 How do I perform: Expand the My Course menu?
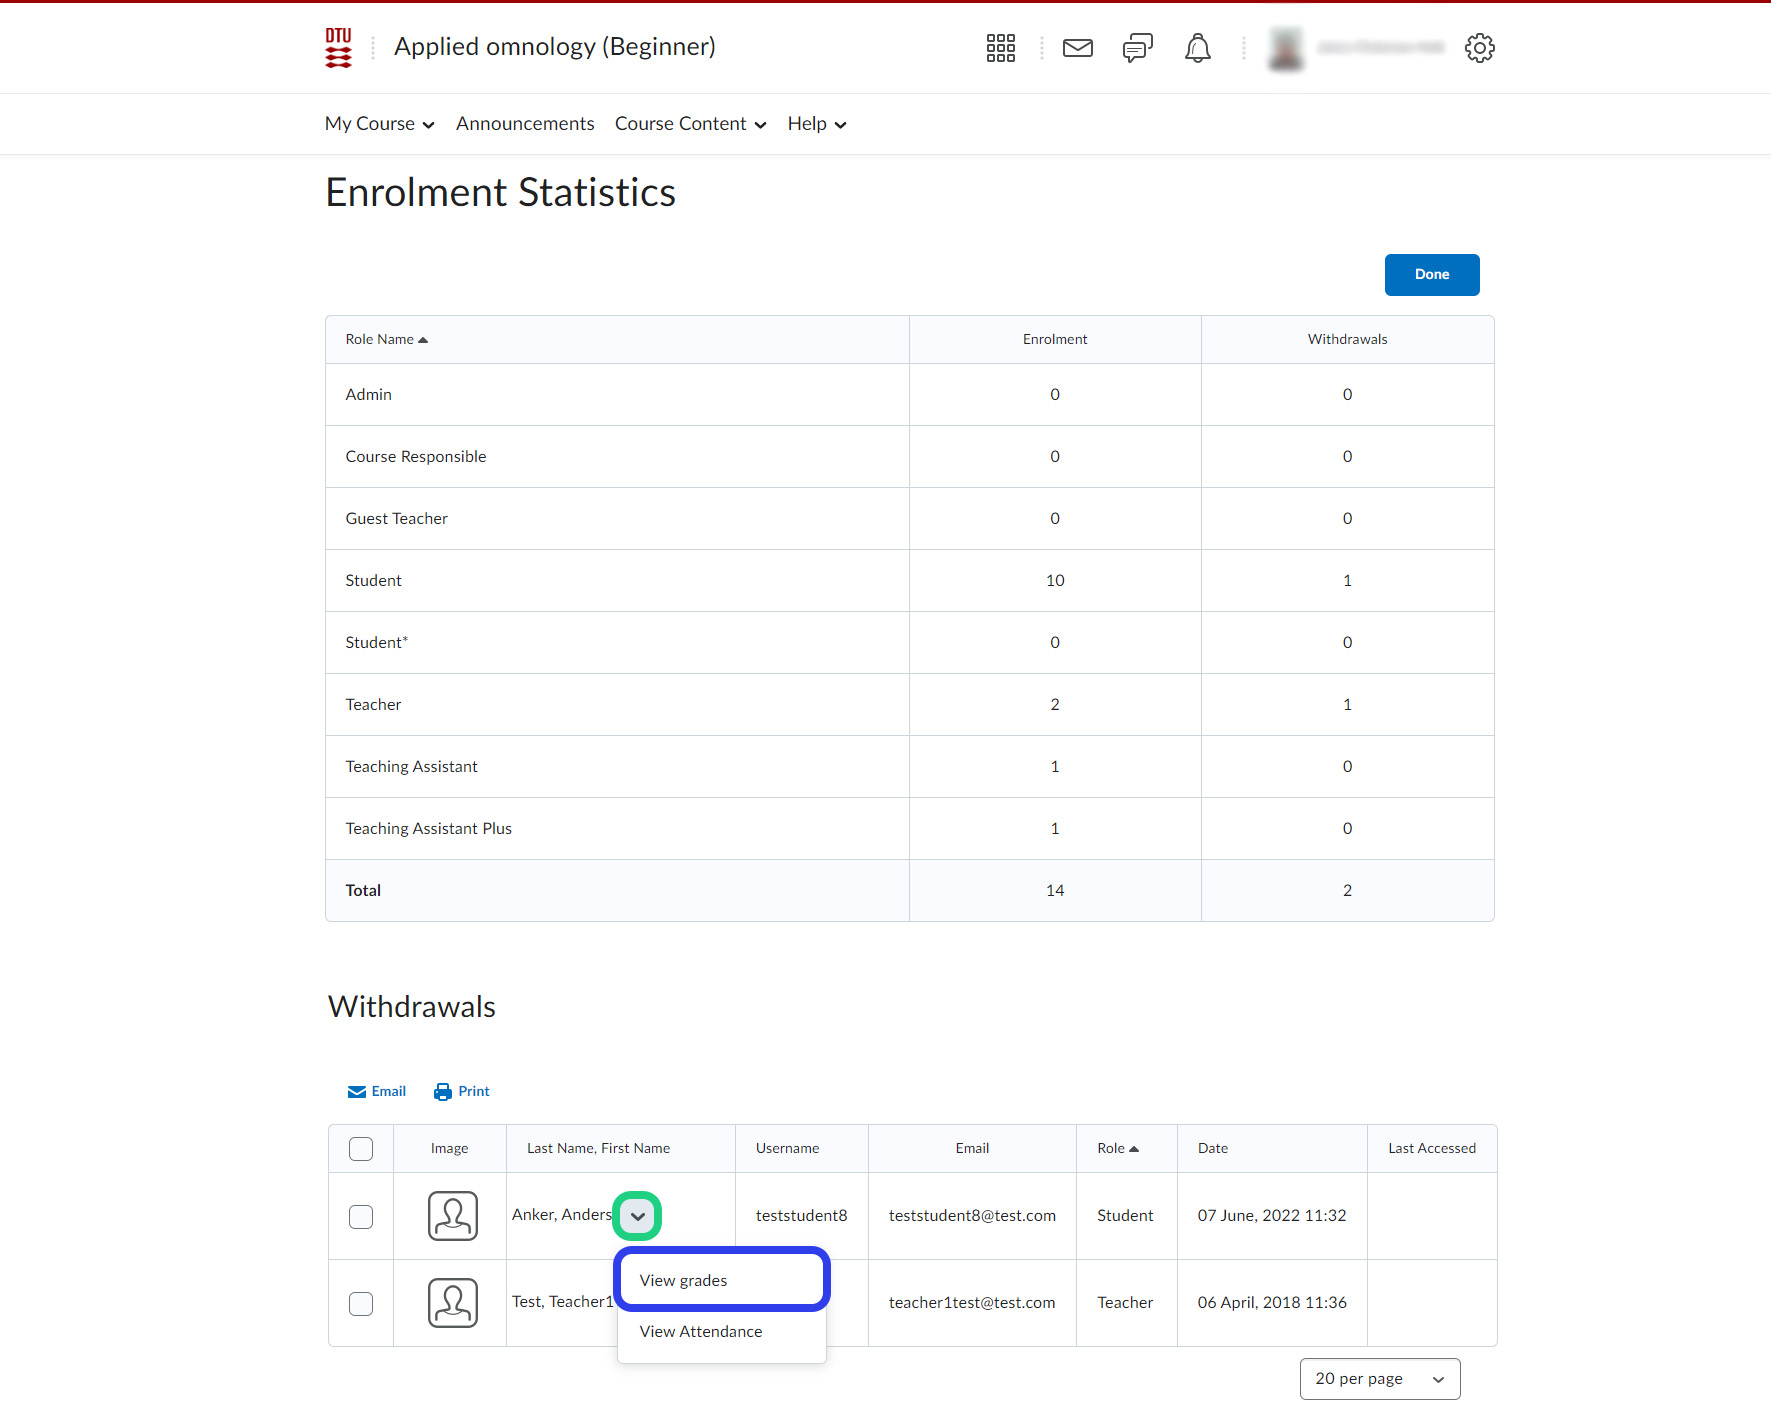pos(379,124)
